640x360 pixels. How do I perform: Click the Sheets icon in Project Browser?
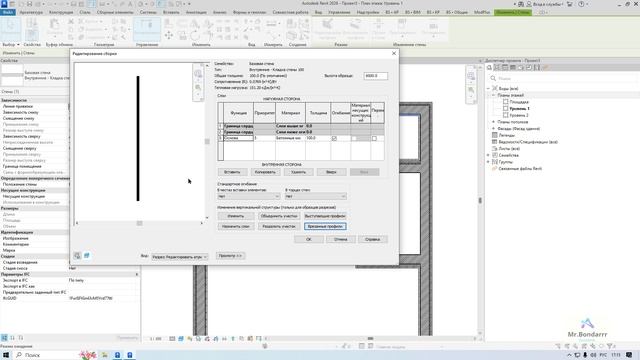(495, 149)
